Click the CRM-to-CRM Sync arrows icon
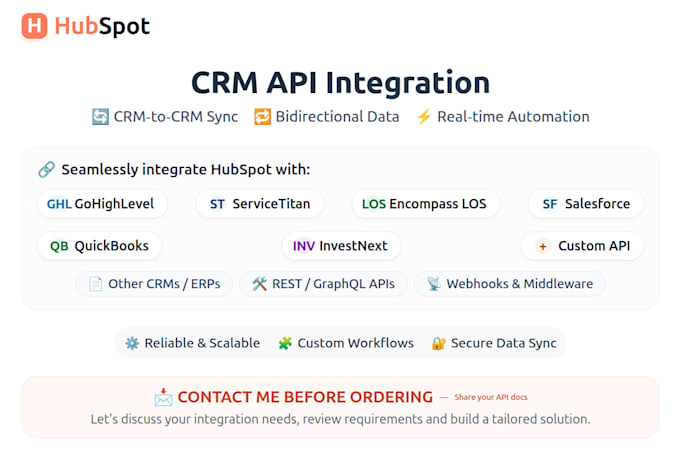The height and width of the screenshot is (450, 680). click(x=100, y=117)
